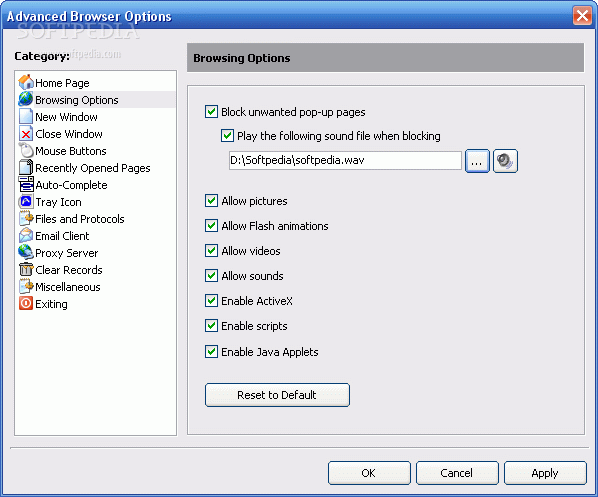
Task: Click the Files and Protocols icon
Action: pos(26,219)
